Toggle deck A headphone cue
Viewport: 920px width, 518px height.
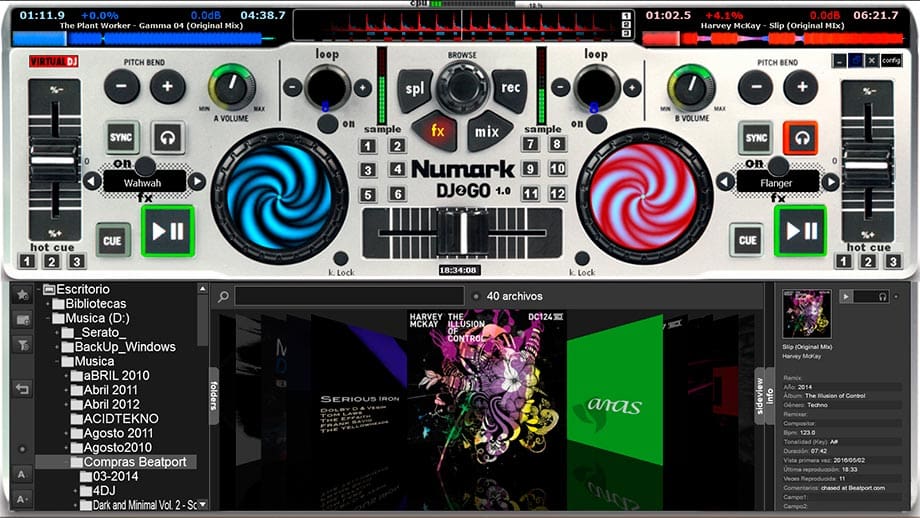tap(168, 137)
